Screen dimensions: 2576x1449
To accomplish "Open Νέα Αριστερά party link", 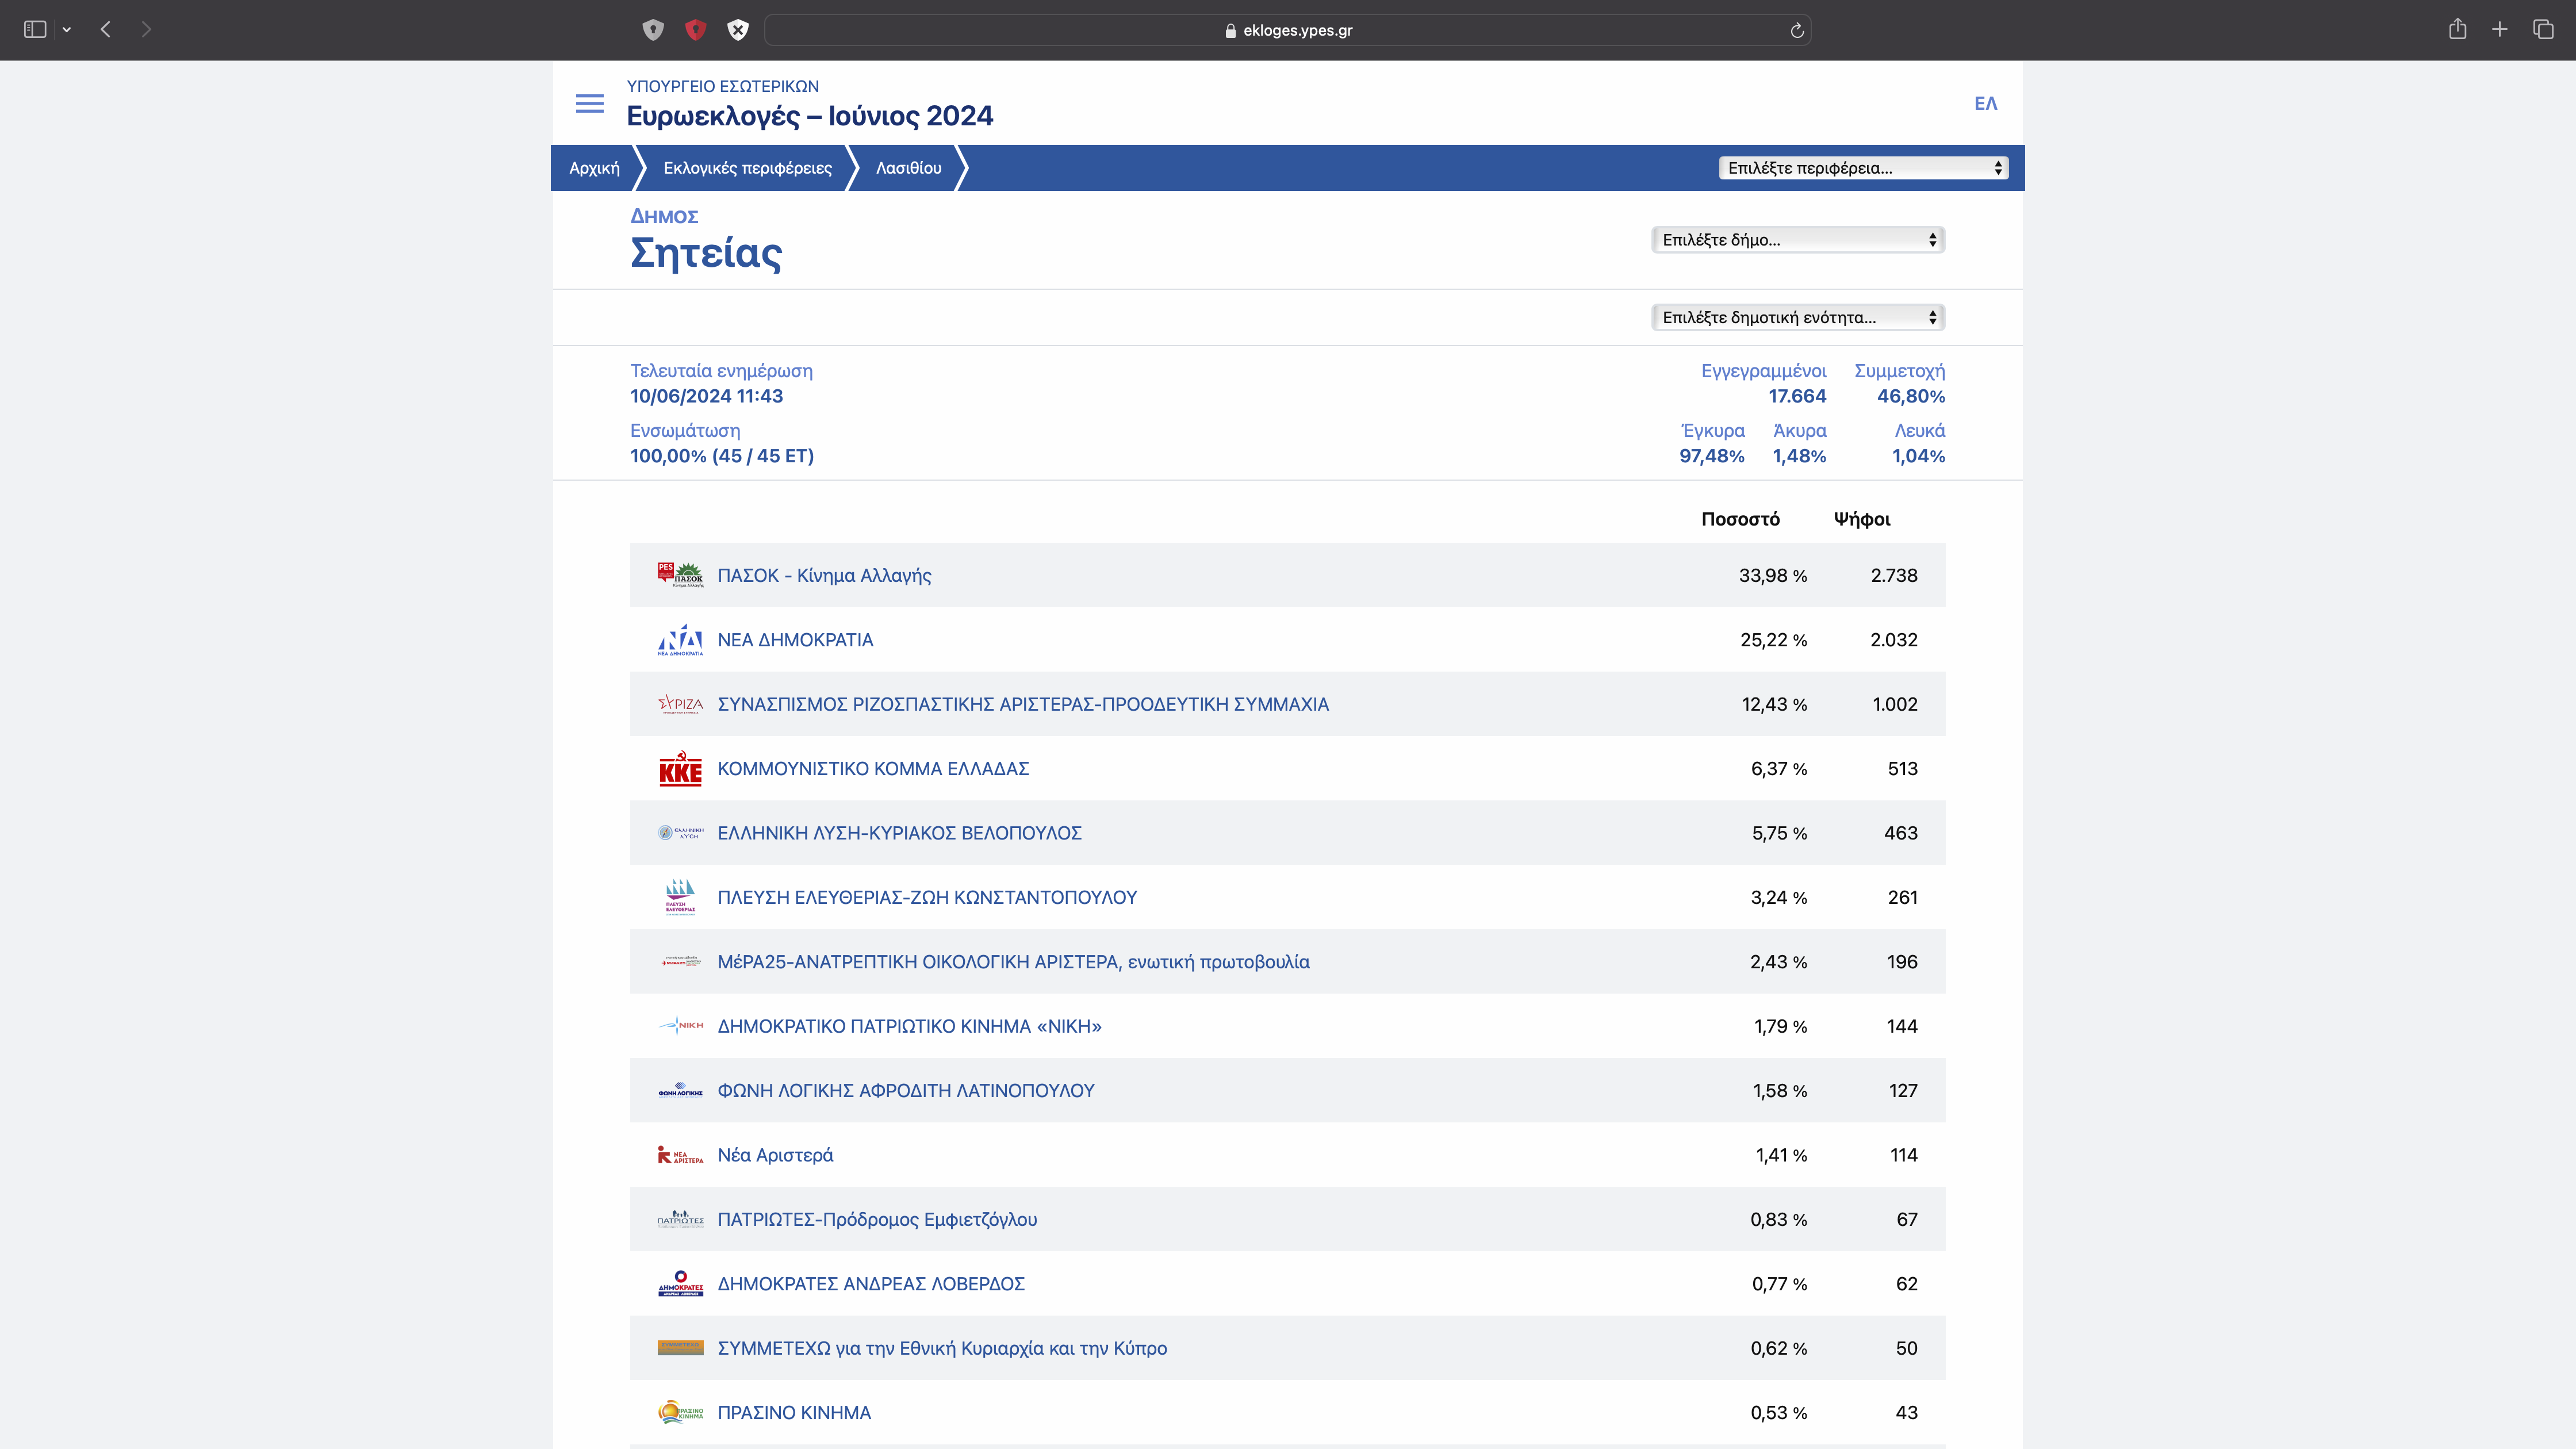I will pyautogui.click(x=775, y=1155).
